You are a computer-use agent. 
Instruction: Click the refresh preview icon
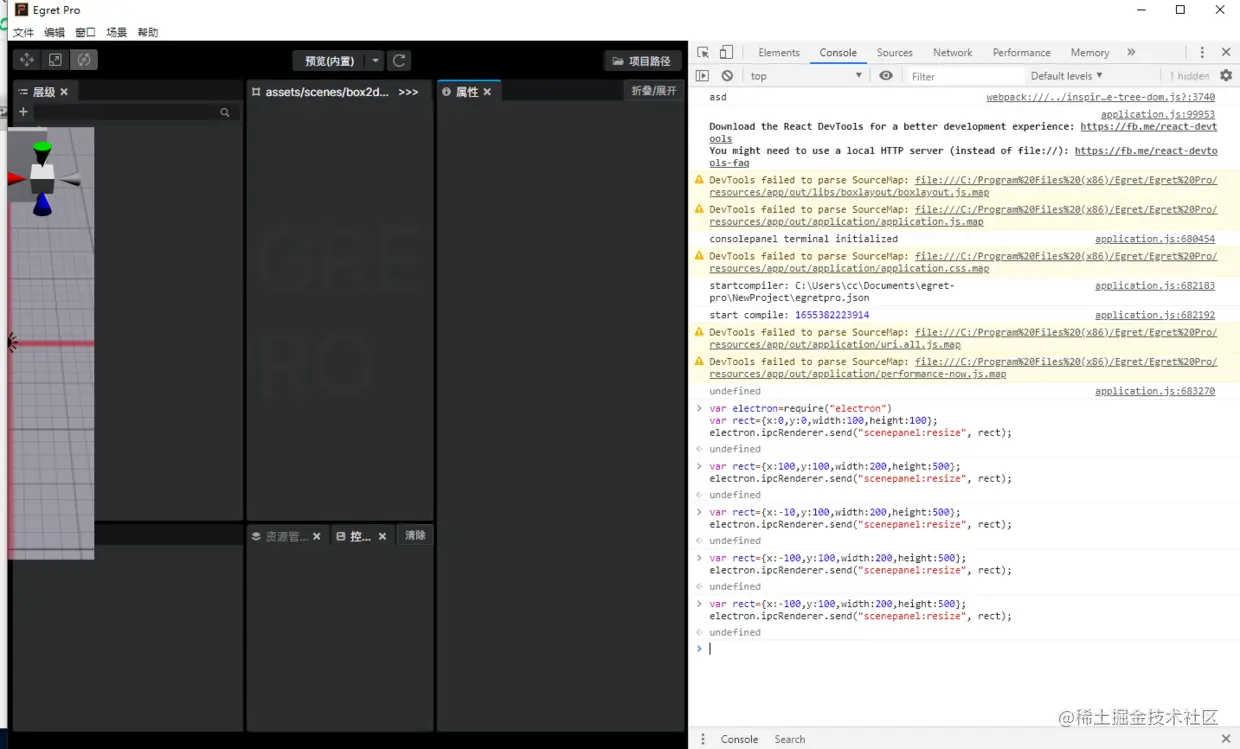click(x=399, y=61)
